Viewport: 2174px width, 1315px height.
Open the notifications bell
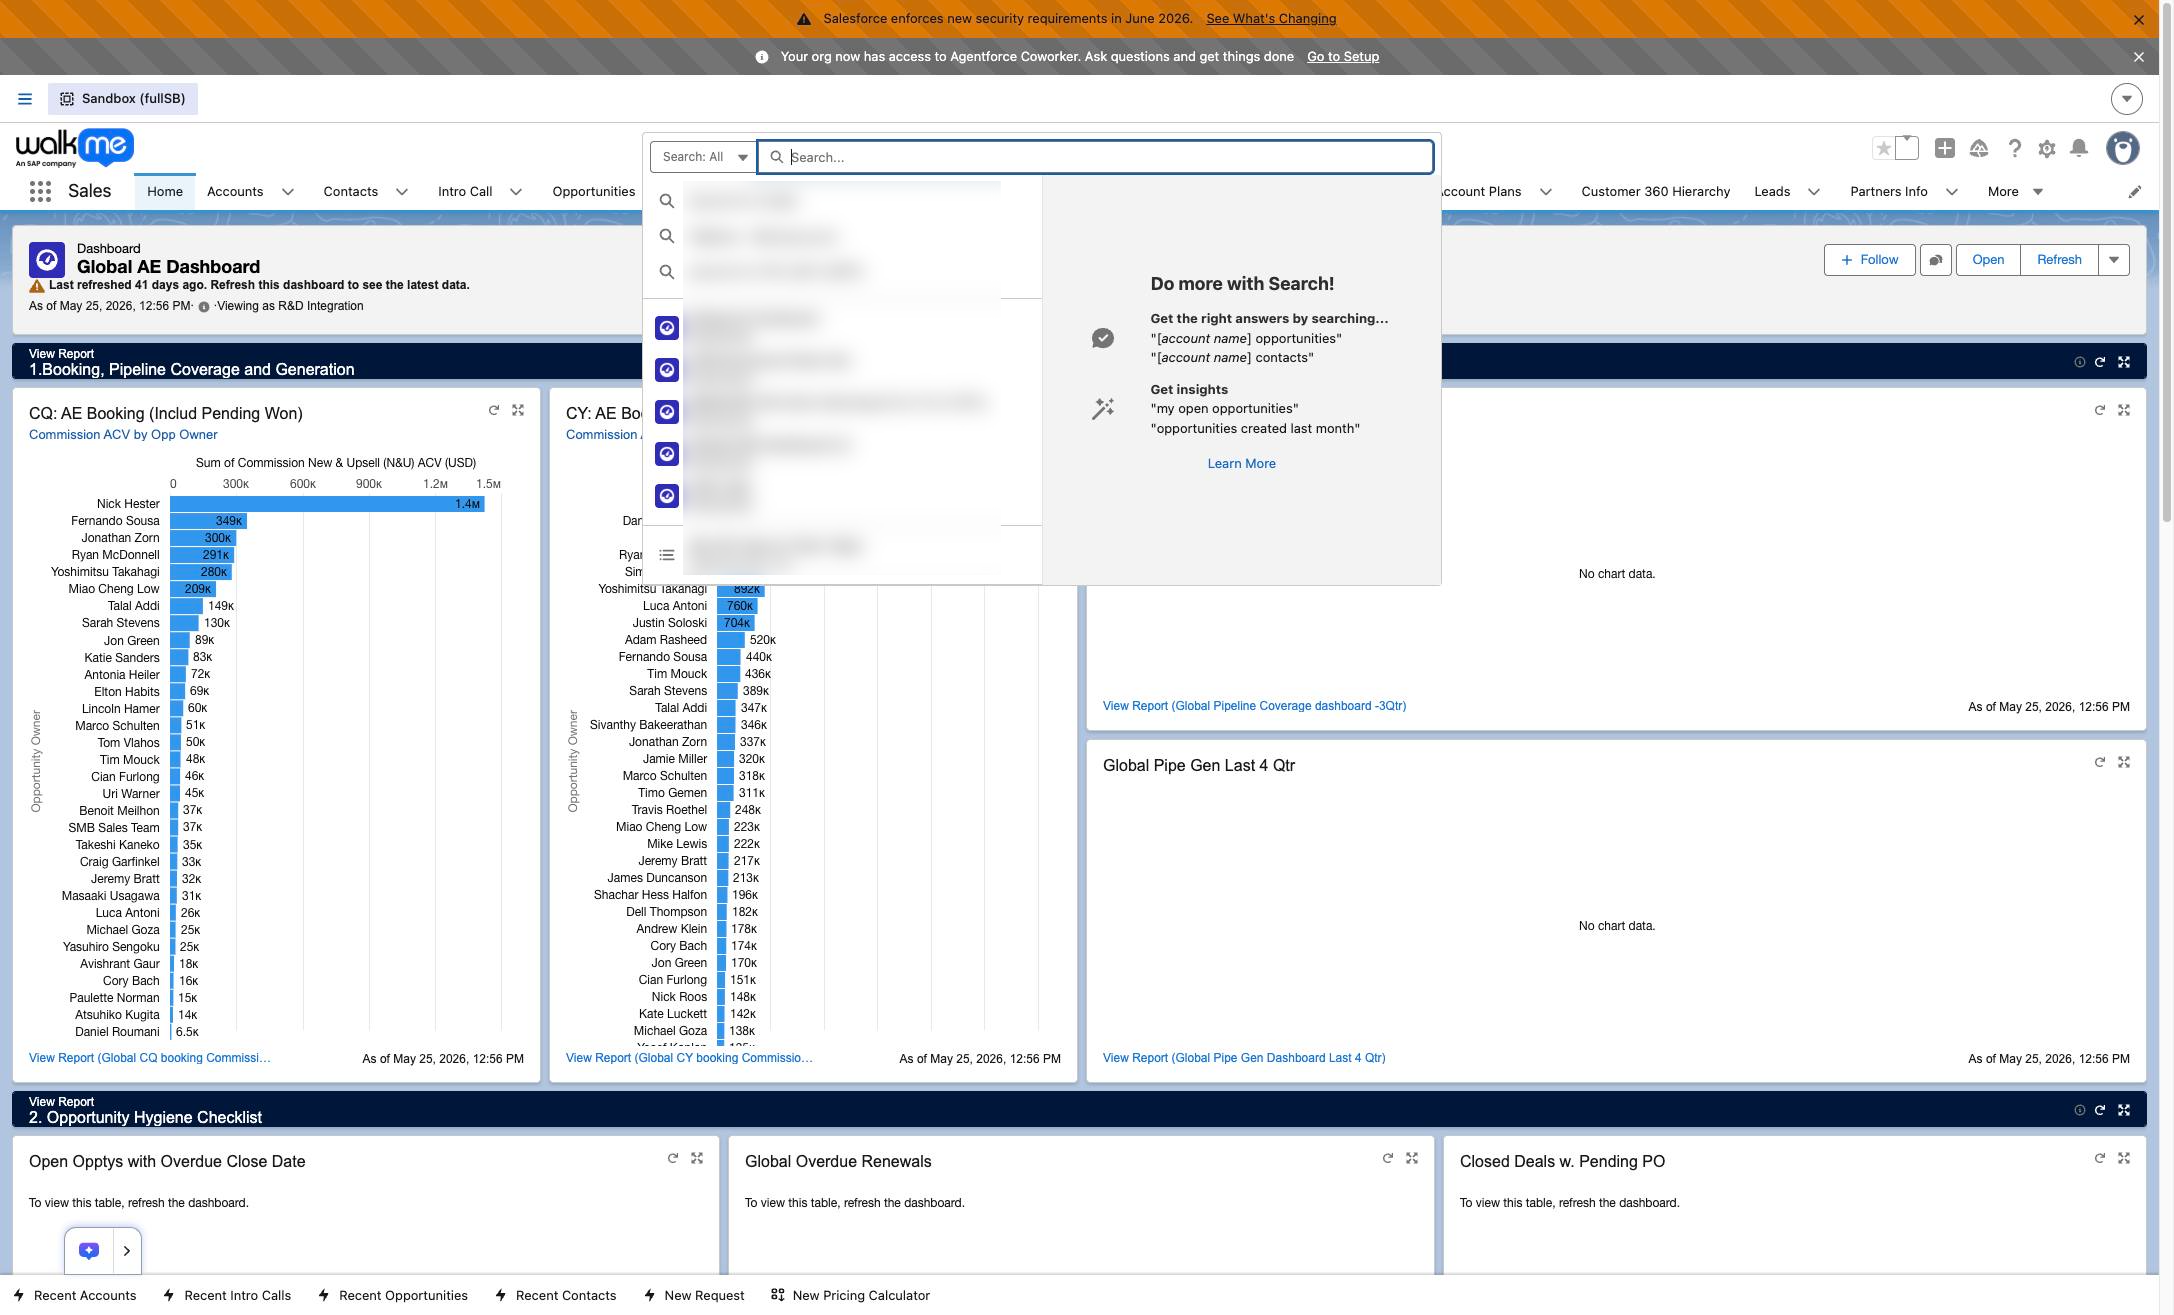[2079, 148]
